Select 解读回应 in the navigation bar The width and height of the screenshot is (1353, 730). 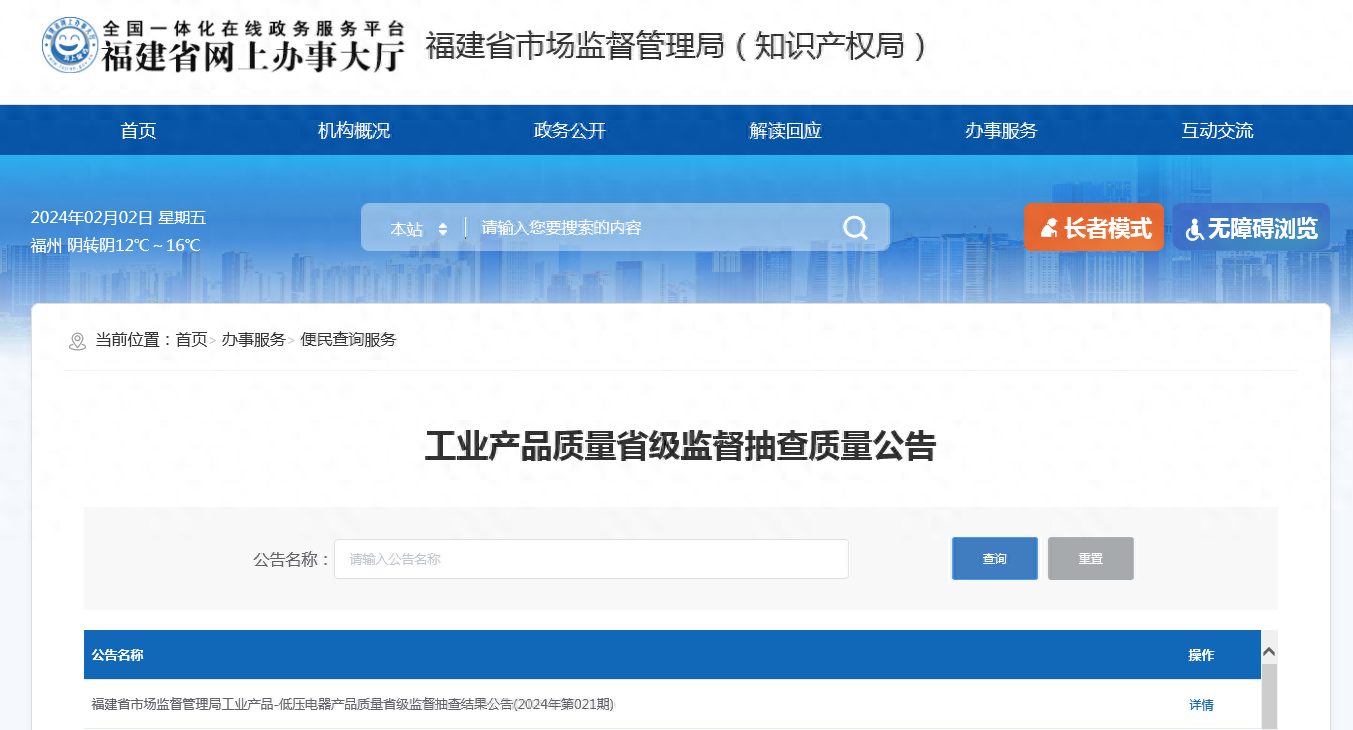[785, 131]
